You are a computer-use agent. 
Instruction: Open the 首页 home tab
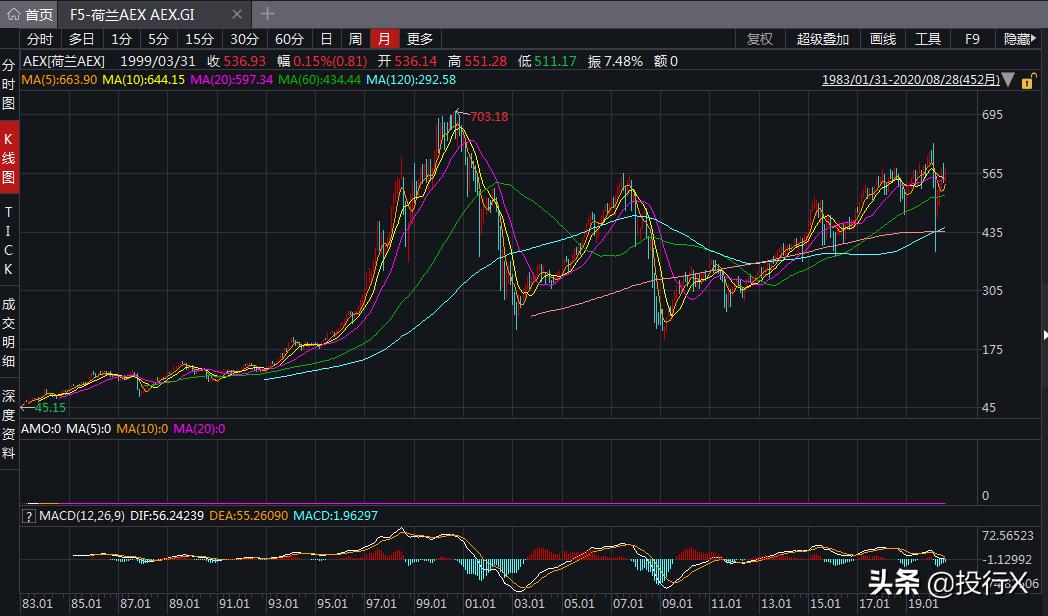click(30, 14)
